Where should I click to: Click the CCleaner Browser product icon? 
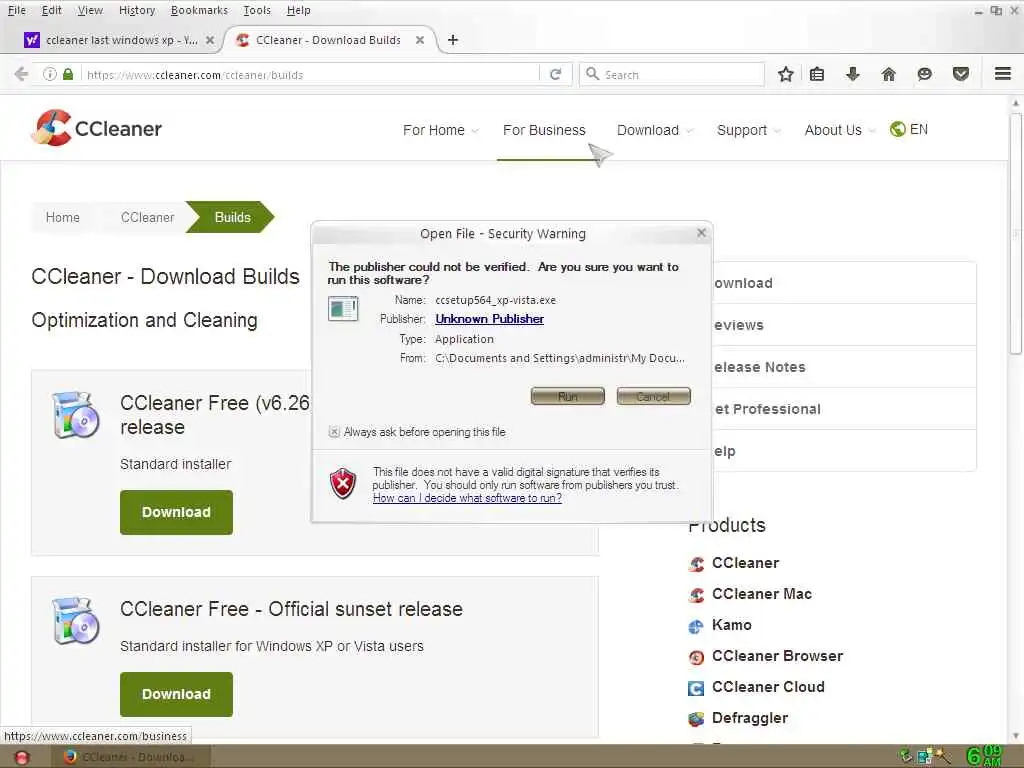696,657
